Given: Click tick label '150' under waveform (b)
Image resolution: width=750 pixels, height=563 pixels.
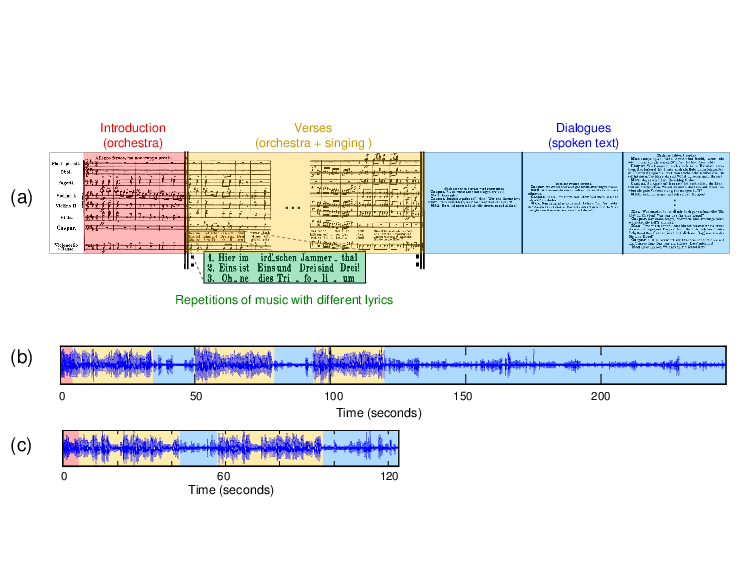Looking at the screenshot, I should (462, 396).
